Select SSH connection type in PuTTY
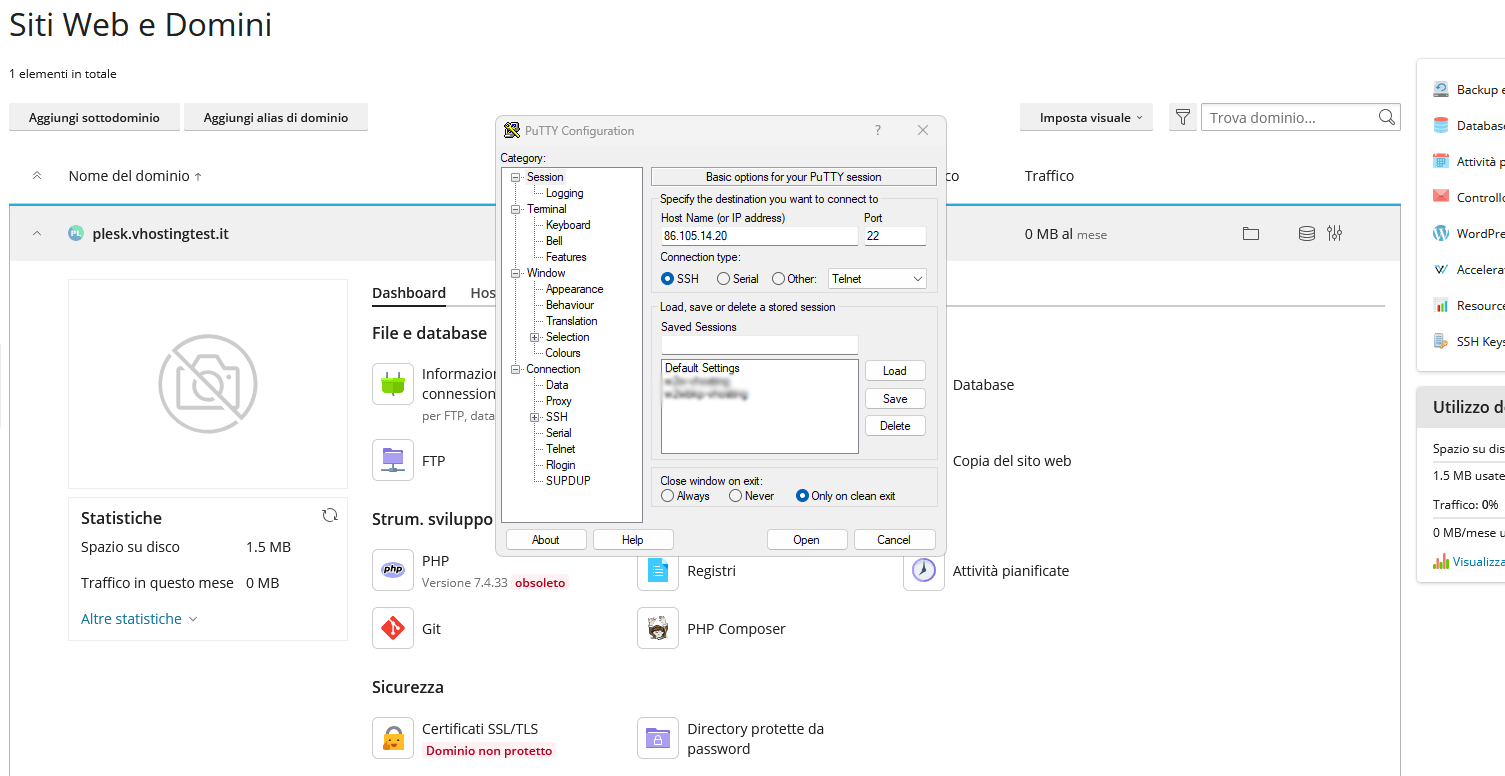The image size is (1505, 776). pos(668,279)
